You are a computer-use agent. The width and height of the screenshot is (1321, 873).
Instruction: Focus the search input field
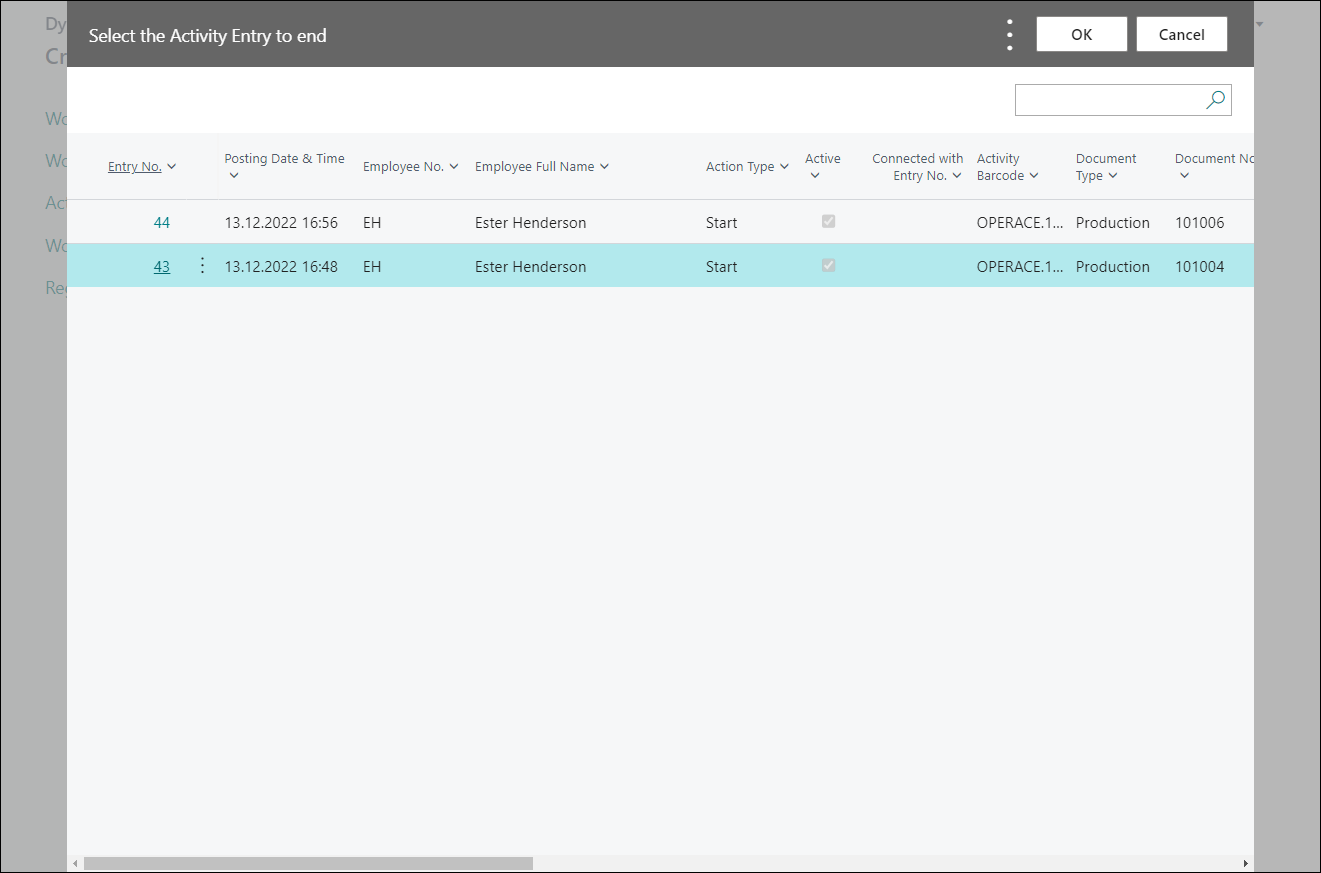point(1108,100)
